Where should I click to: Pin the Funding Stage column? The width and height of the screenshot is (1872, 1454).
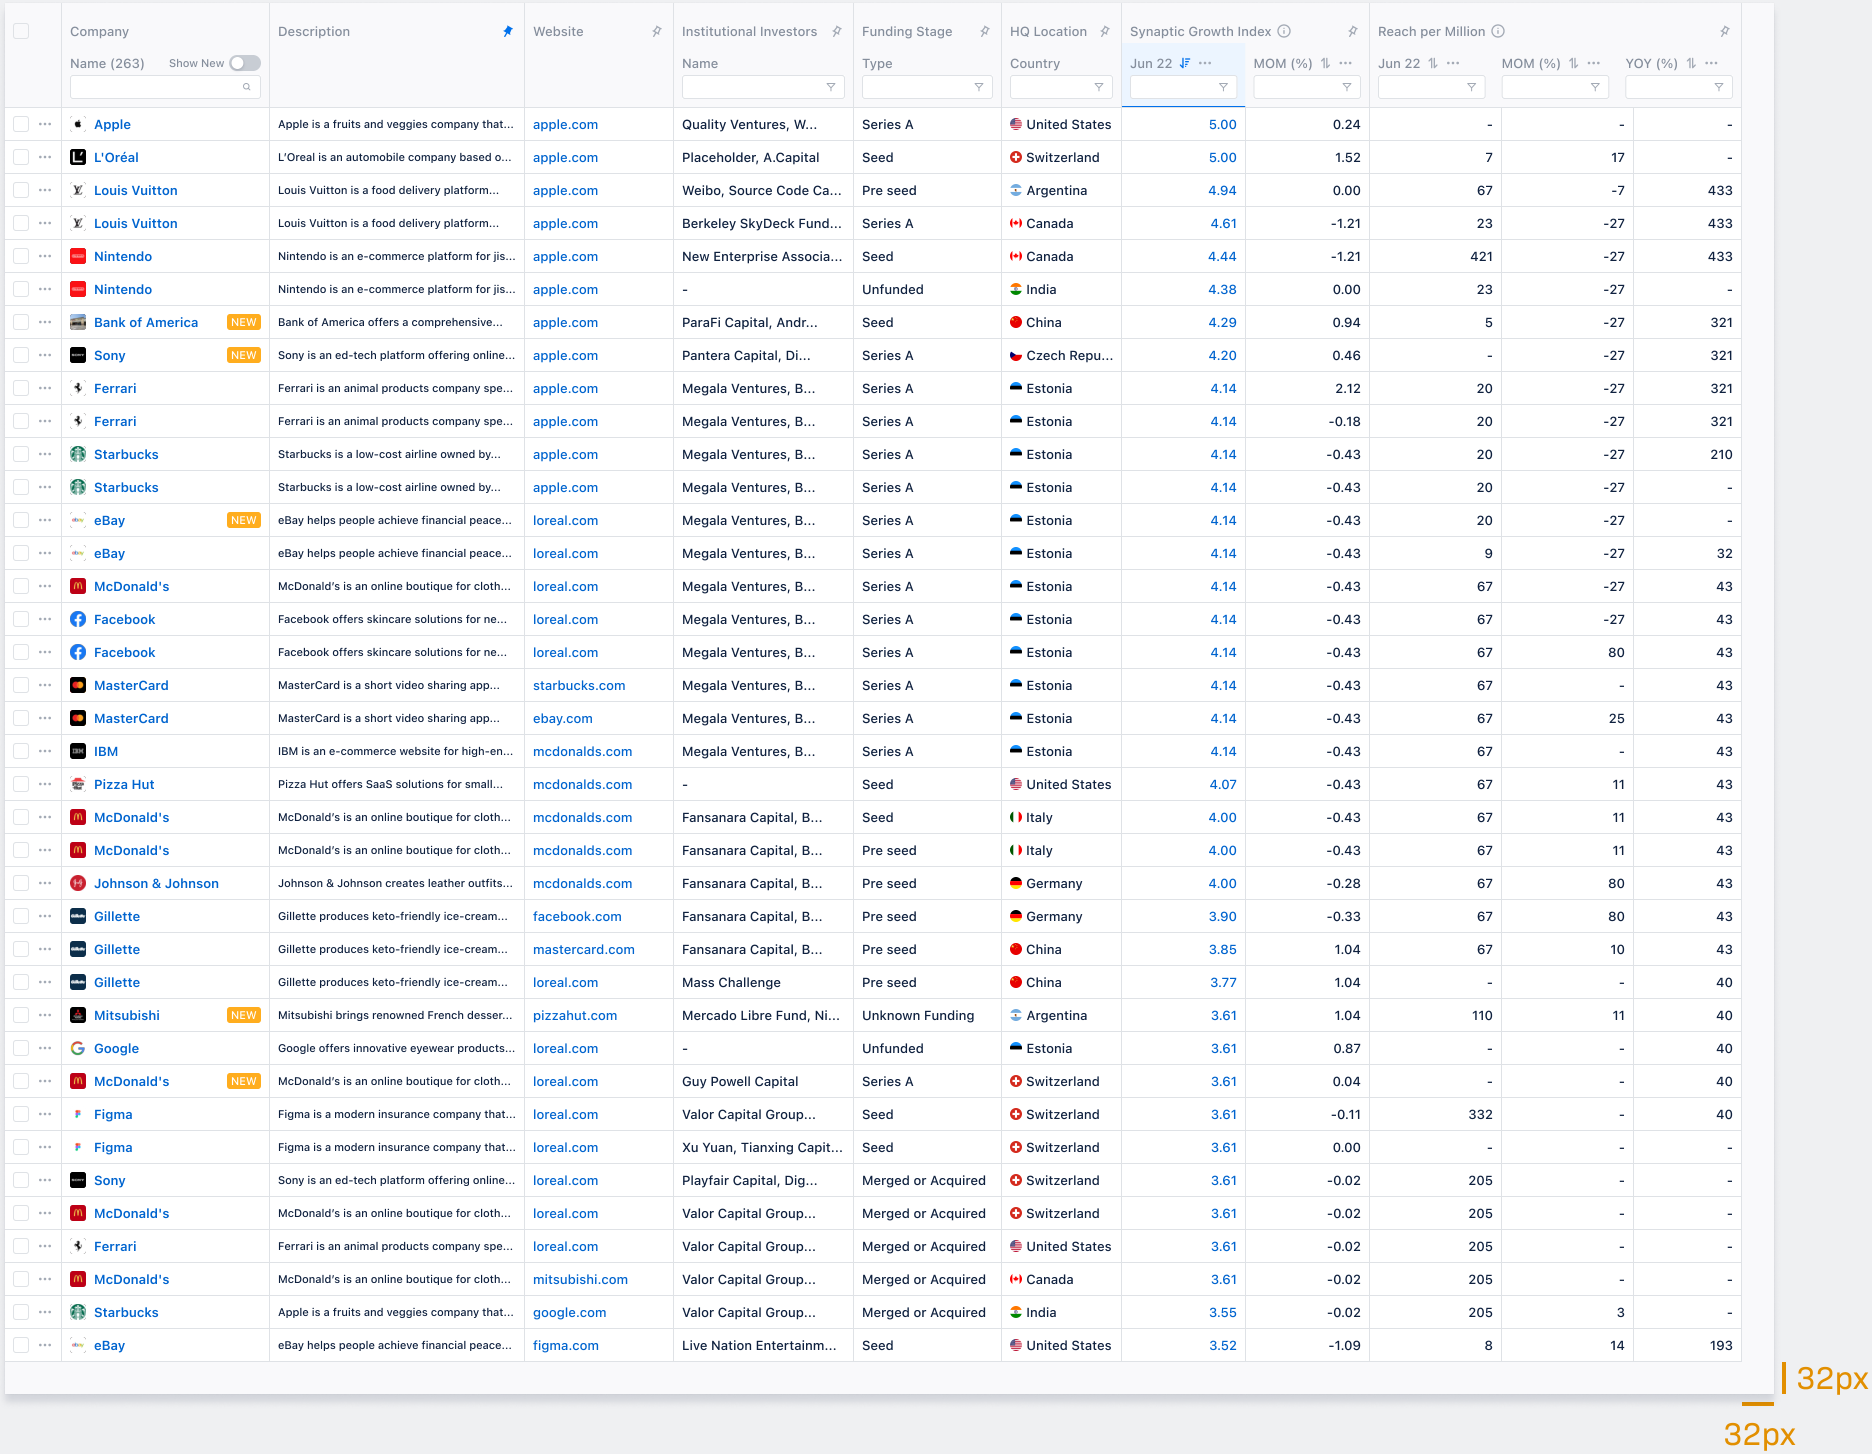coord(985,31)
